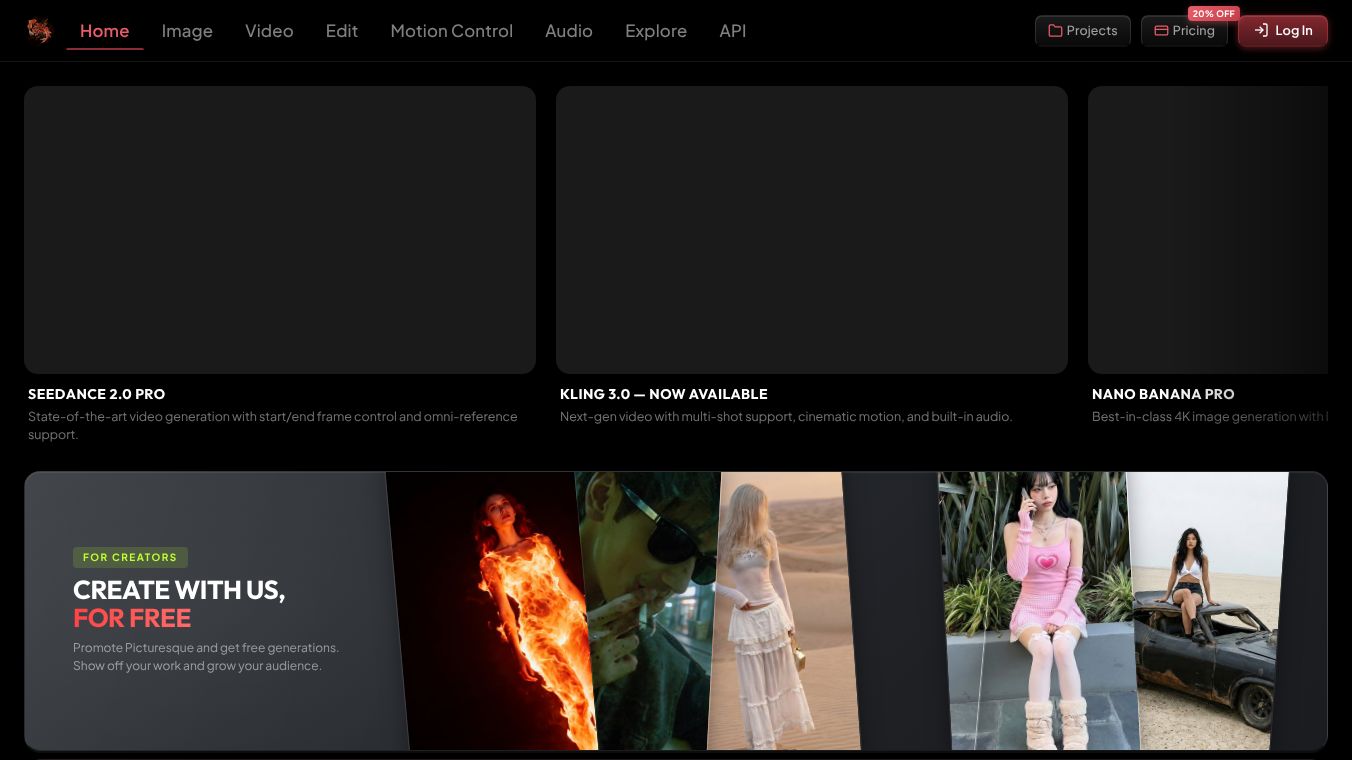Switch to the Video tab
Viewport: 1352px width, 760px height.
point(269,31)
